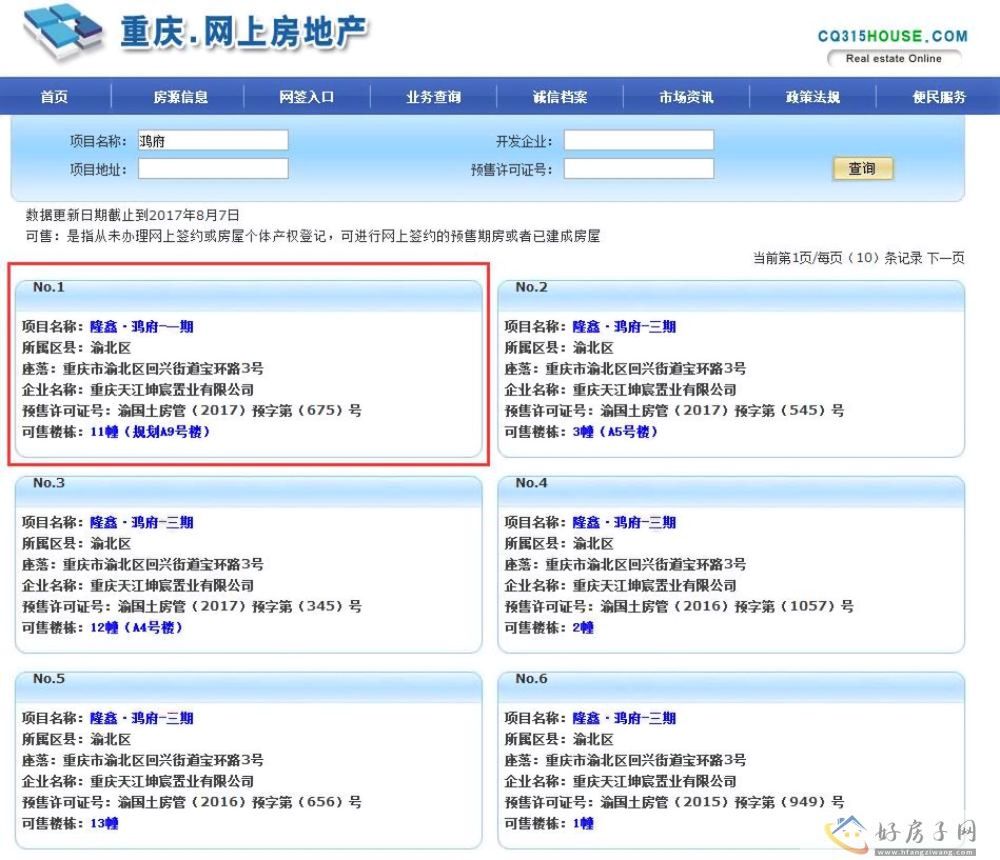Open the 首页 menu
The image size is (1000, 860).
(54, 97)
